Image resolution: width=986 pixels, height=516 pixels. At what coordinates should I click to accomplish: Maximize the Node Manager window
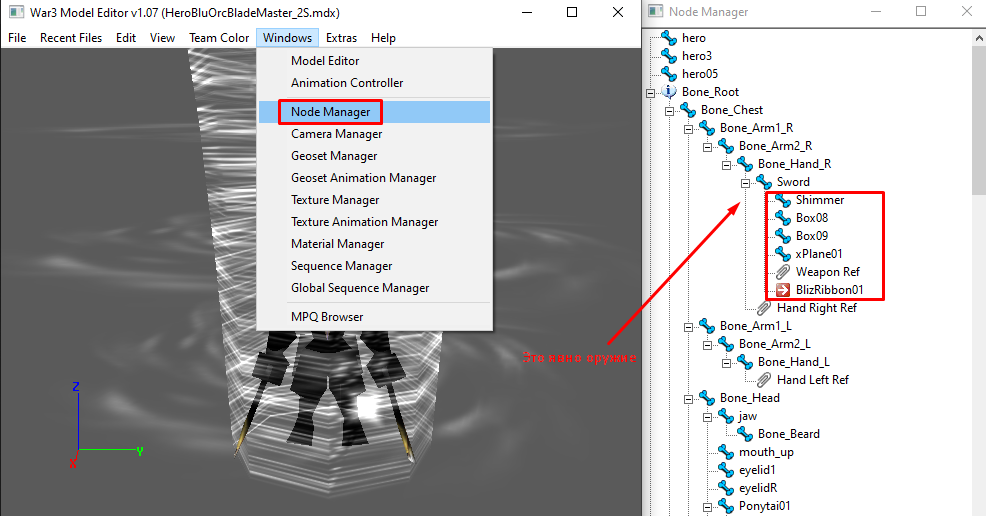[921, 11]
